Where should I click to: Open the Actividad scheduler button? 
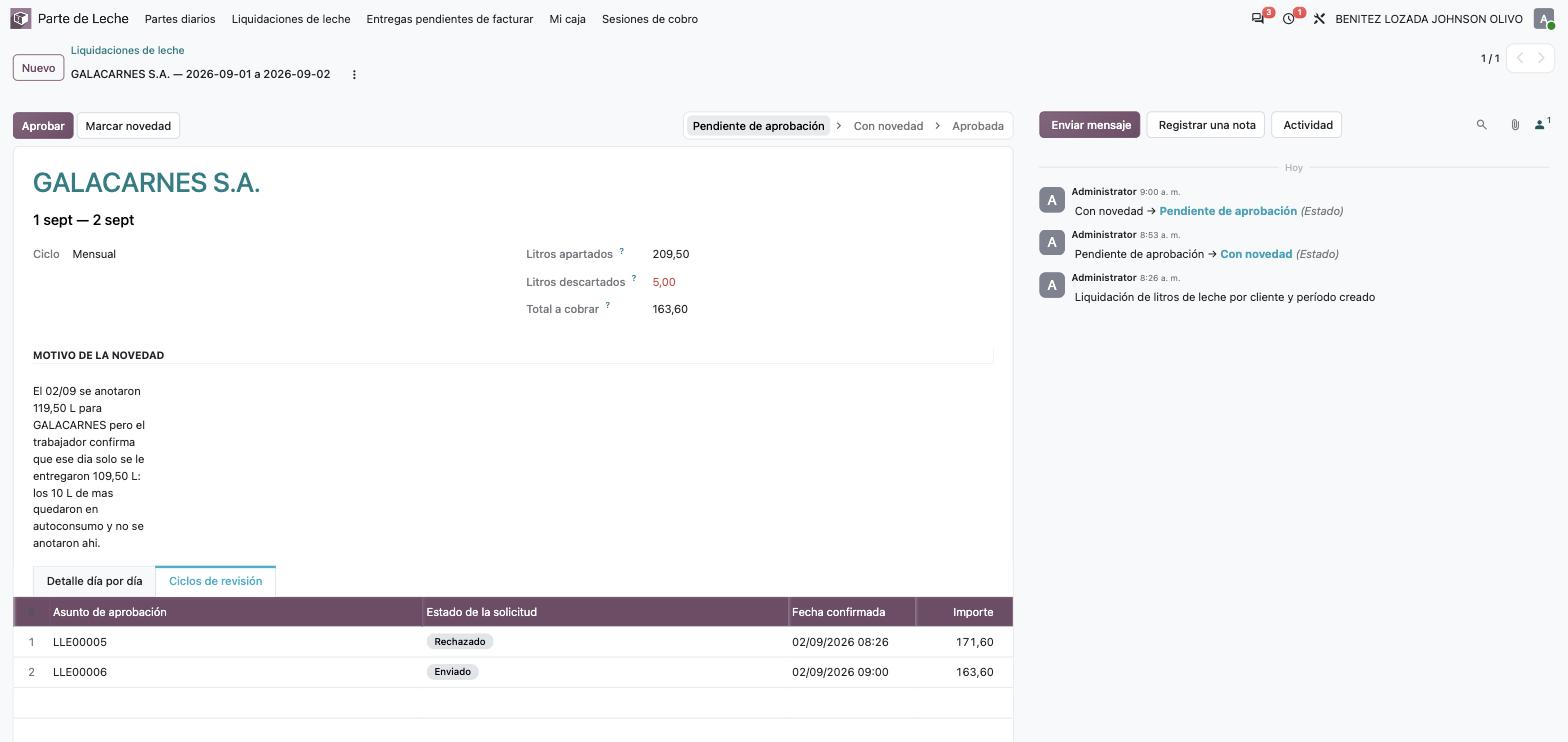(1308, 125)
